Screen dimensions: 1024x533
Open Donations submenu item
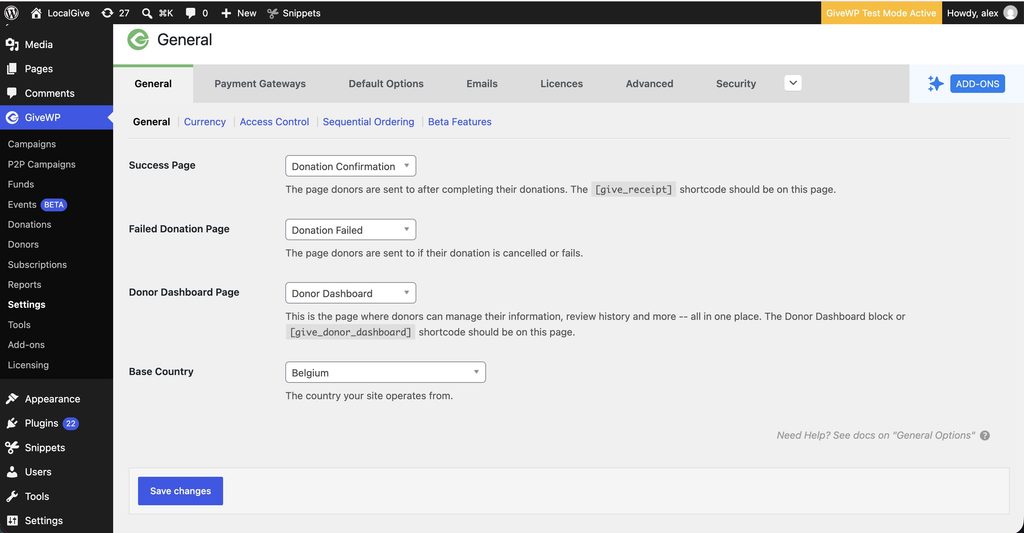click(x=29, y=224)
